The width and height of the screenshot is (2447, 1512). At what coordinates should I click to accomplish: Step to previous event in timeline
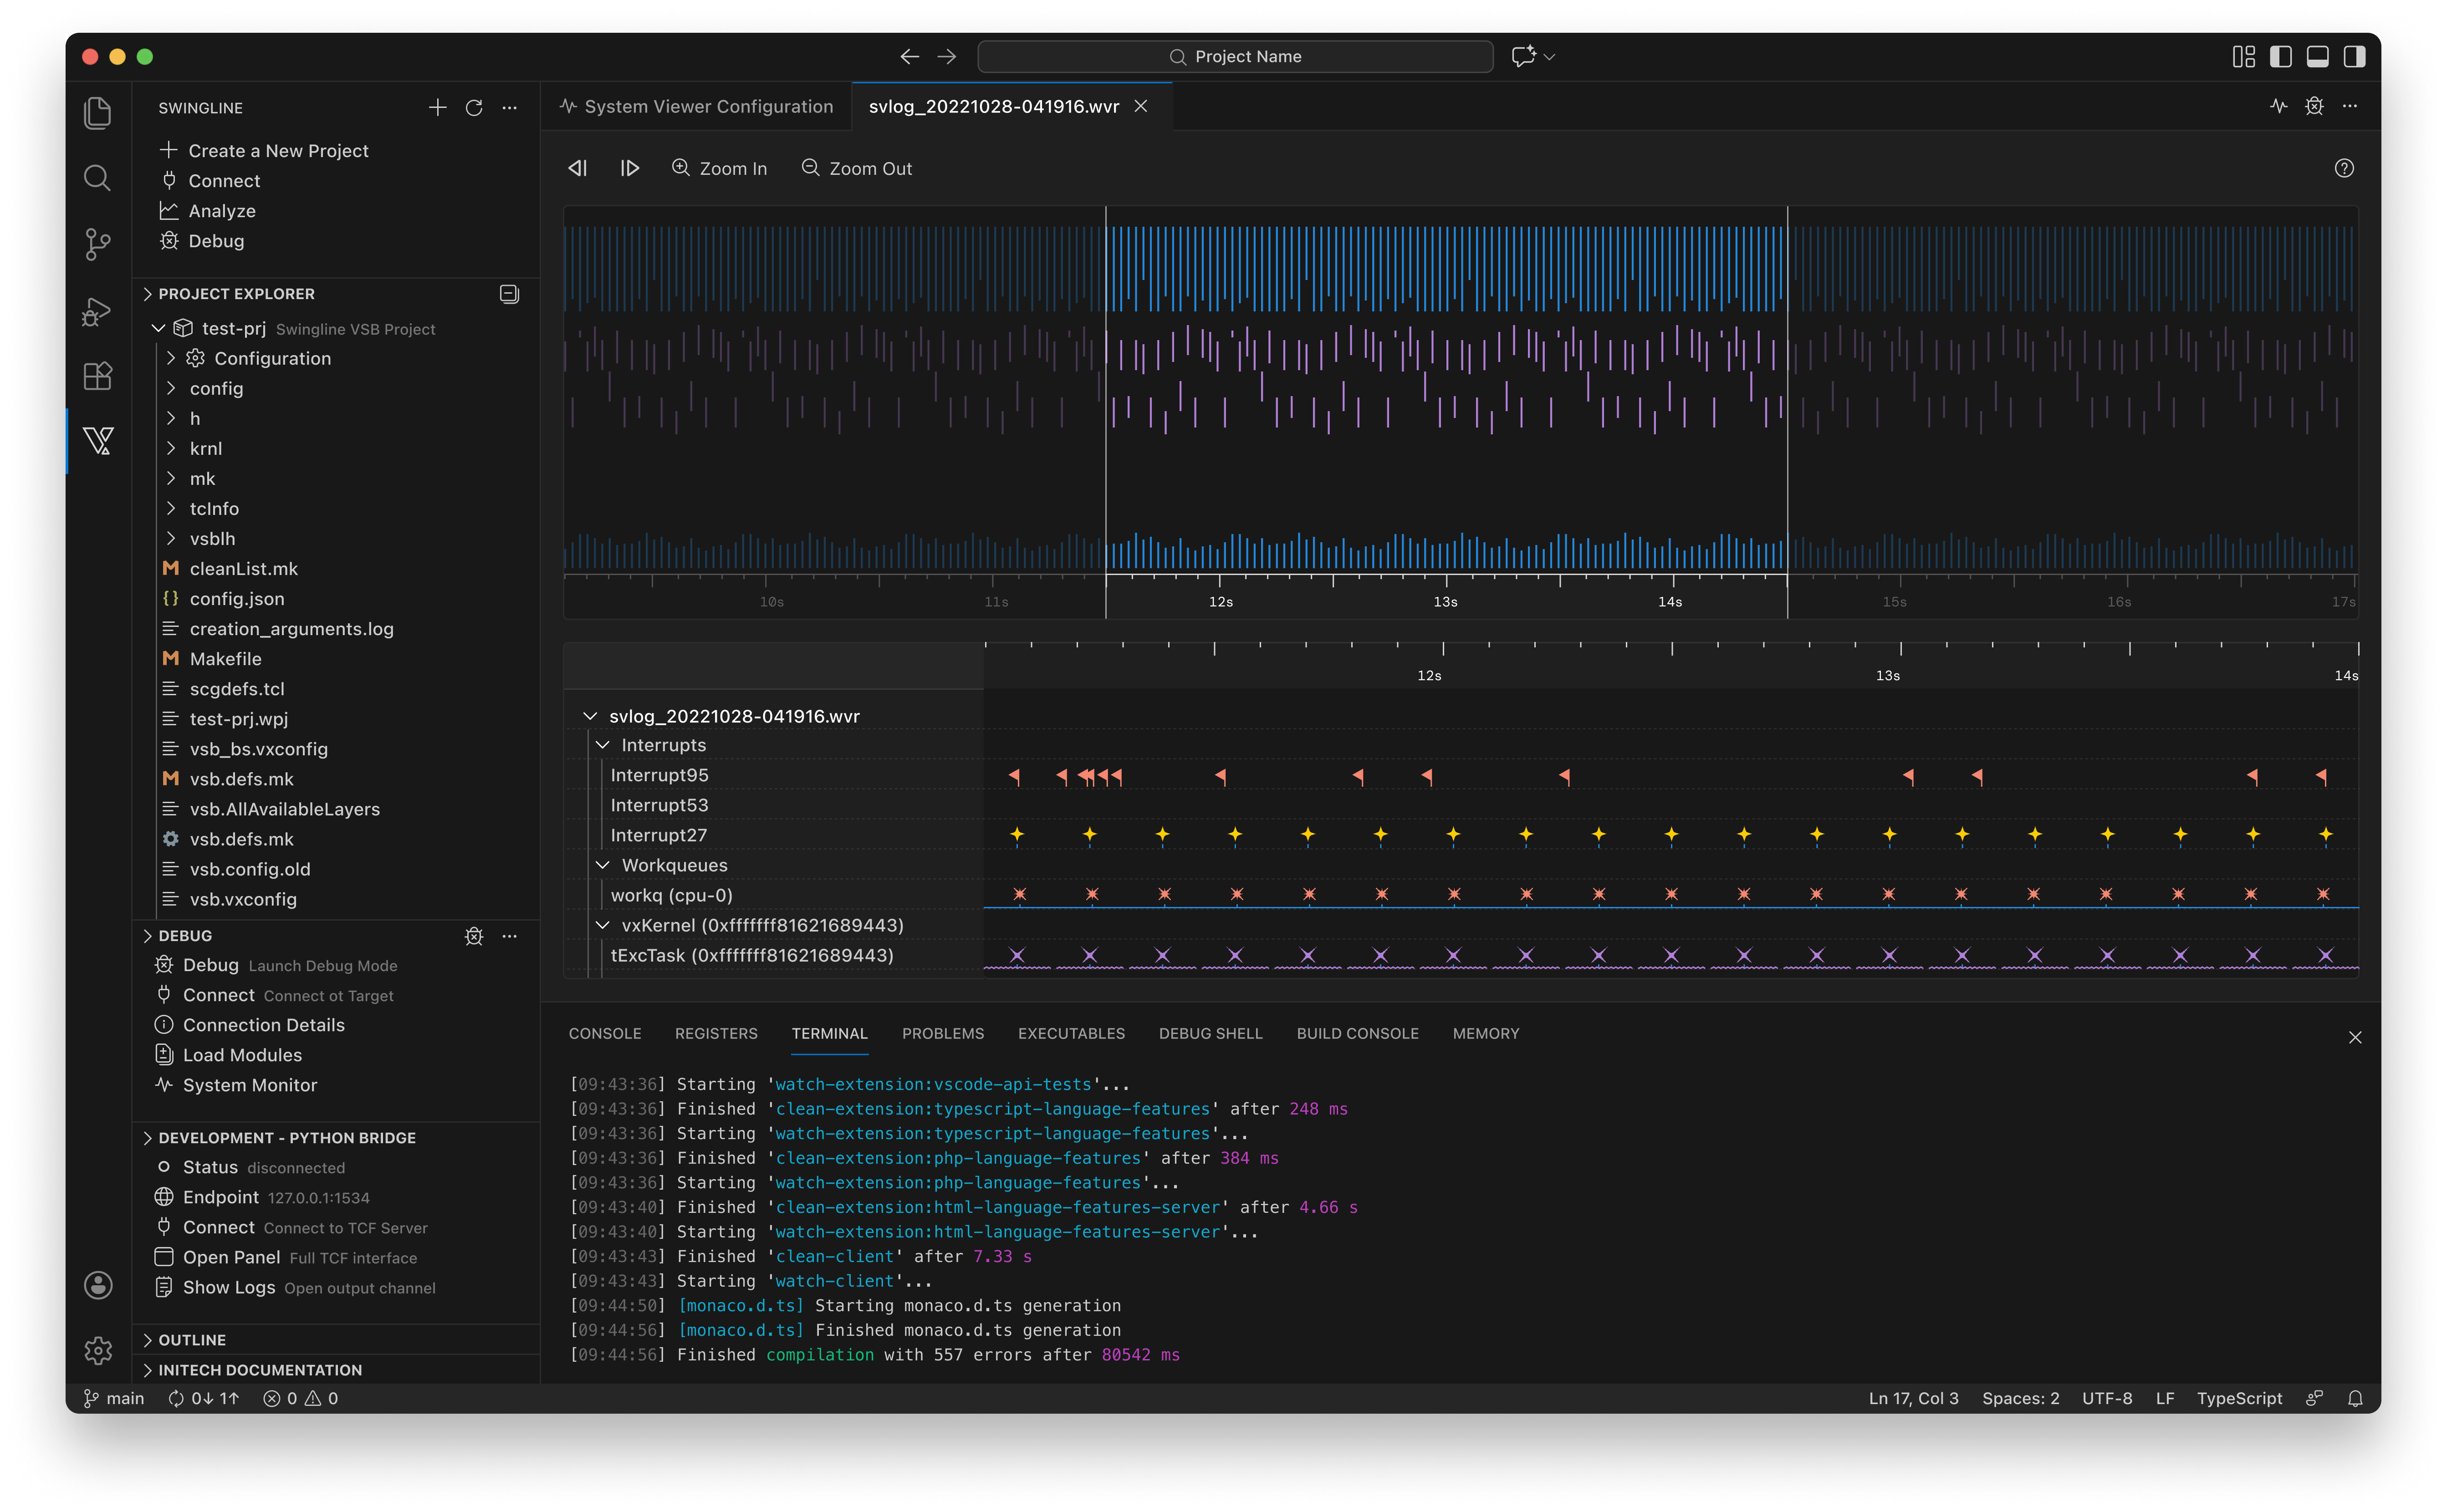click(x=578, y=168)
